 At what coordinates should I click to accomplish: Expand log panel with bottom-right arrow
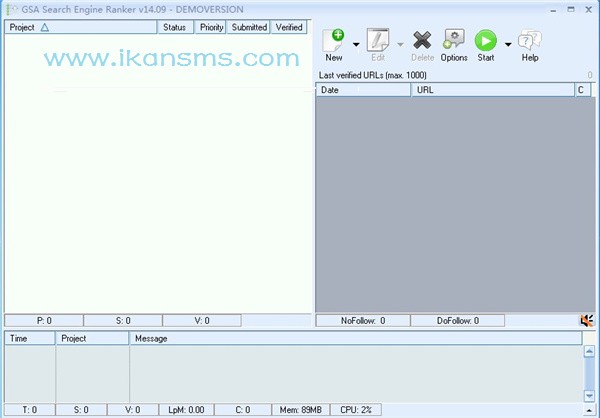589,410
